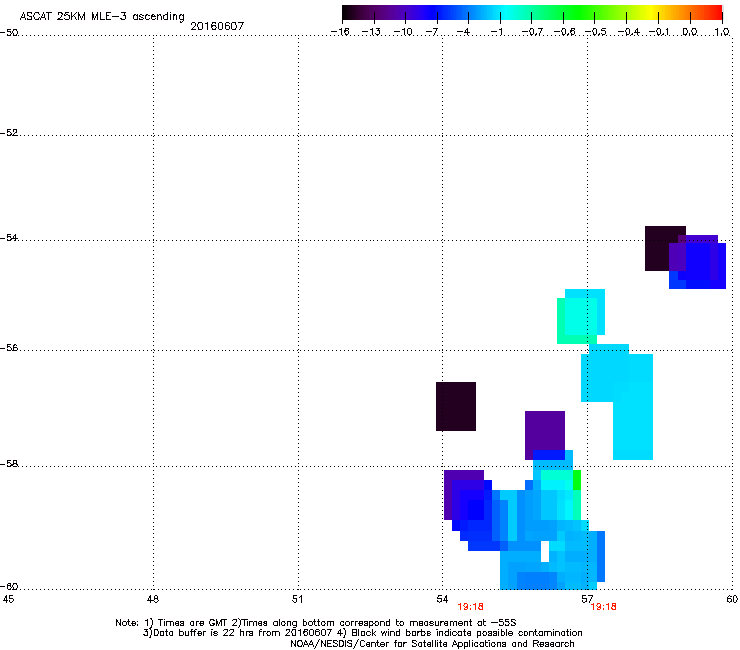Screen dimensions: 740x650
Task: Click color bar label 0.0
Action: 690,32
